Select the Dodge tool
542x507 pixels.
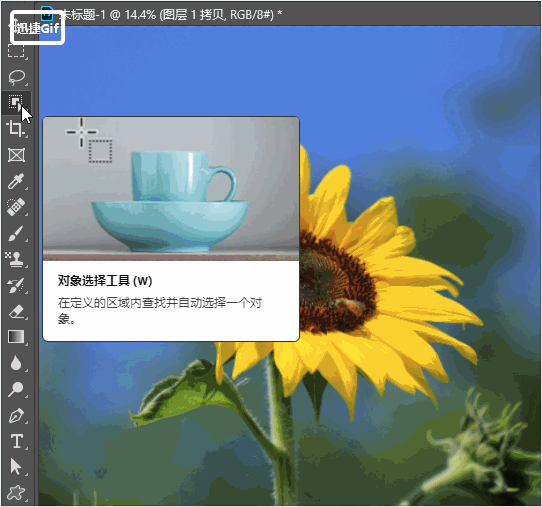(x=16, y=389)
